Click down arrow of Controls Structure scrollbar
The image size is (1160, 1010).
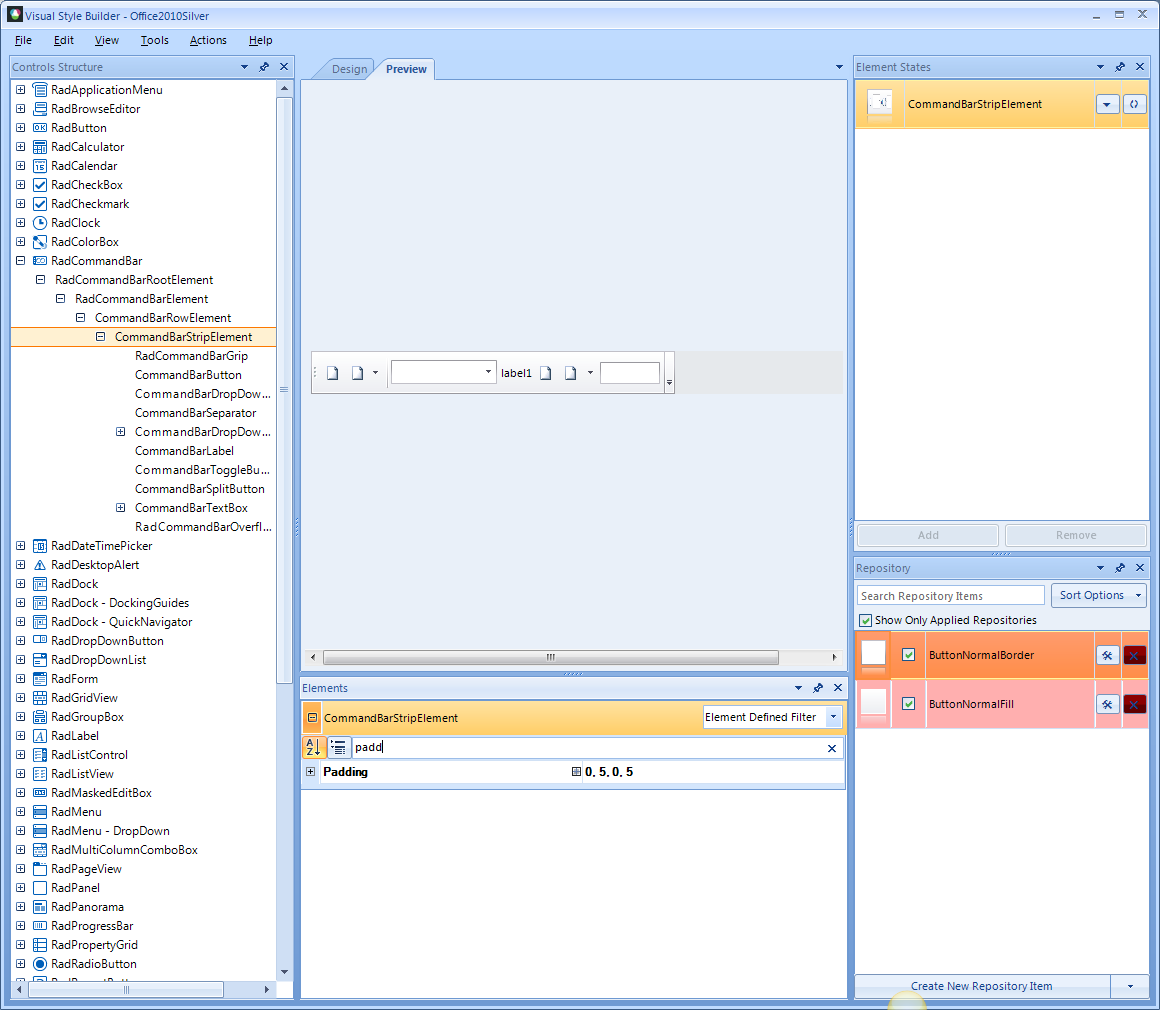284,972
